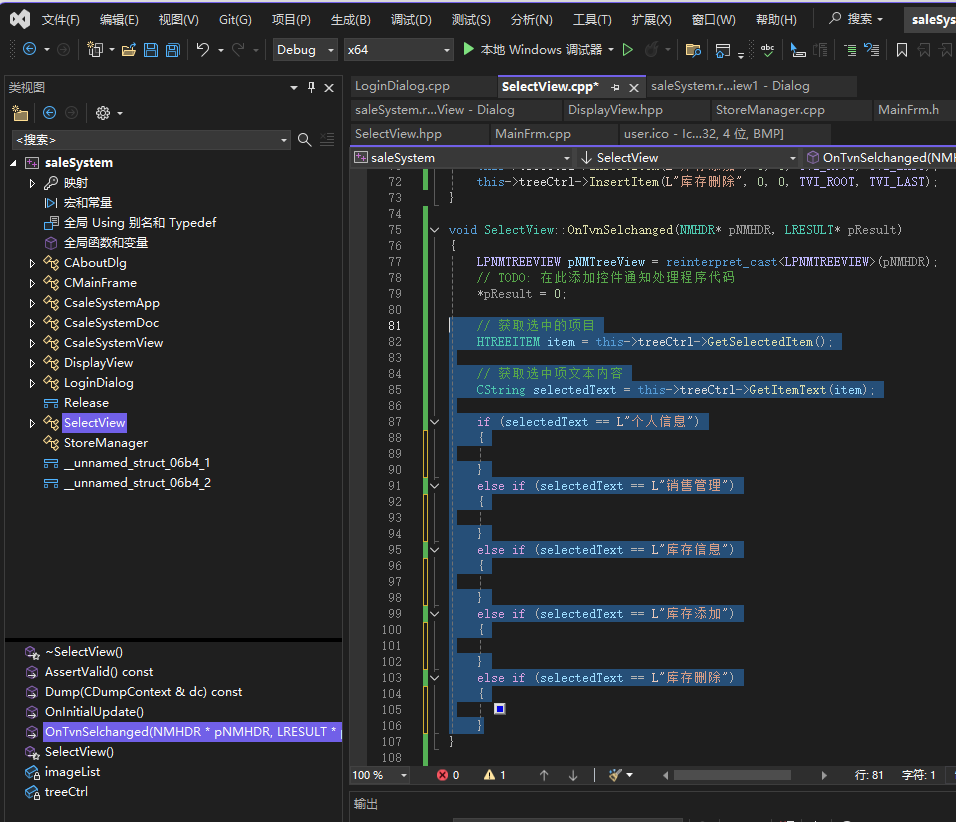This screenshot has height=822, width=956.
Task: Click the code cleanup broom icon
Action: coord(615,775)
